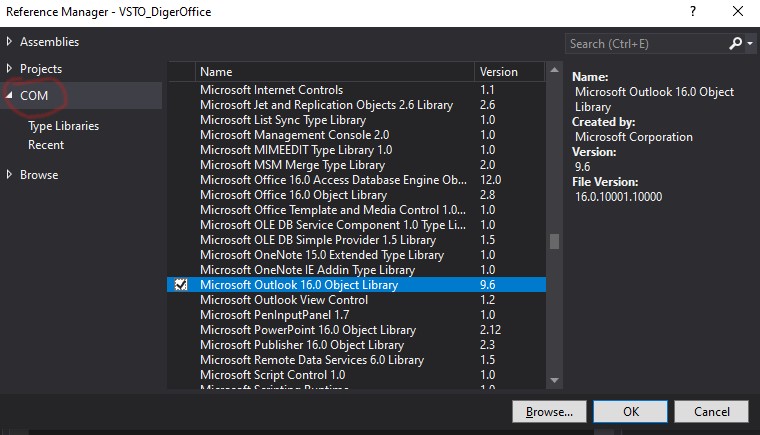Select Microsoft Publisher 16.0 Object Library

pos(356,345)
